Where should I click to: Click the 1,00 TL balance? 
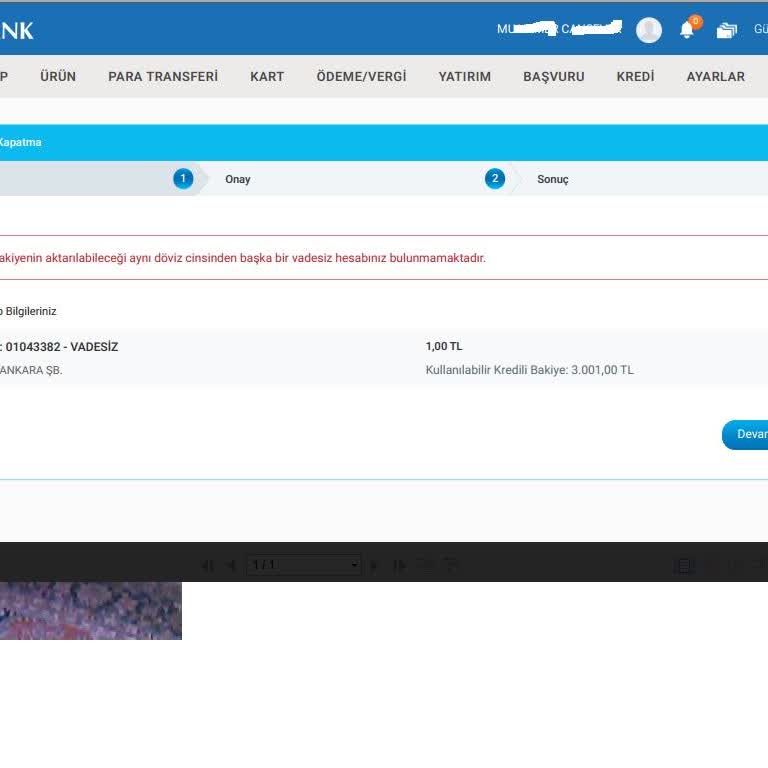click(x=444, y=346)
